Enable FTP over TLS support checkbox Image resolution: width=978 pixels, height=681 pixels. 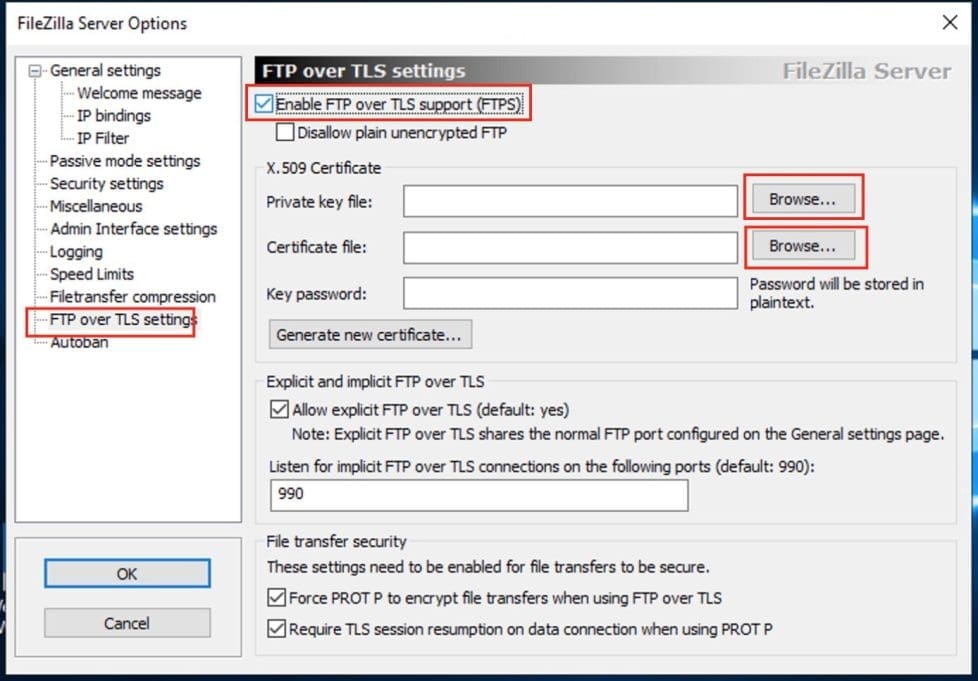pos(264,103)
